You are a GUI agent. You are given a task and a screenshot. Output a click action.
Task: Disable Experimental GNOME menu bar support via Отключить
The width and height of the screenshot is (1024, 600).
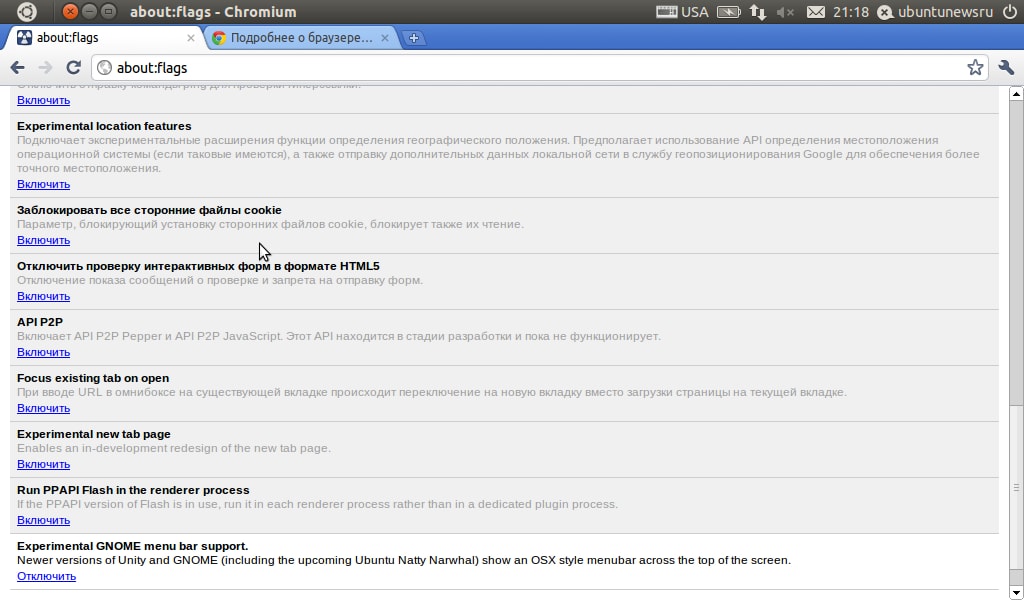pos(46,576)
